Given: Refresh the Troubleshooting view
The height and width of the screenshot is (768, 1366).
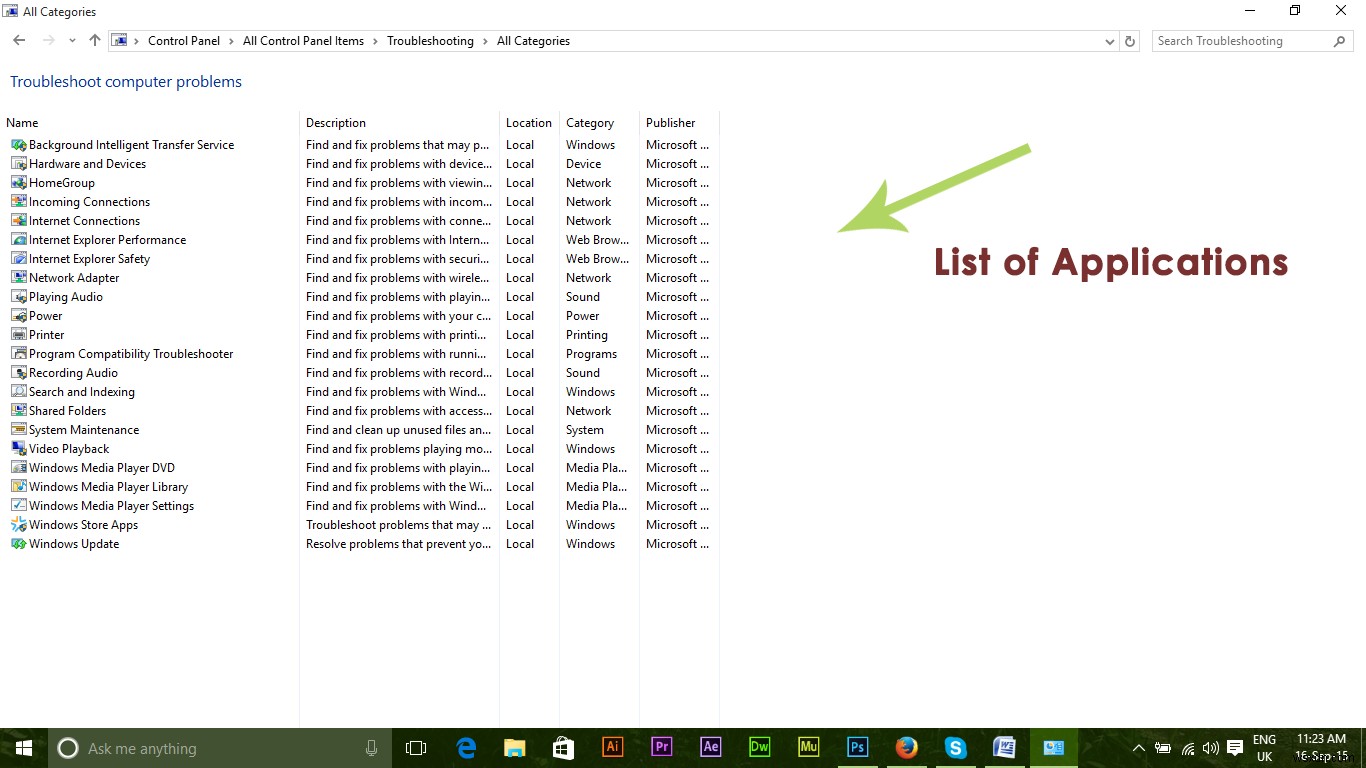Looking at the screenshot, I should coord(1130,41).
